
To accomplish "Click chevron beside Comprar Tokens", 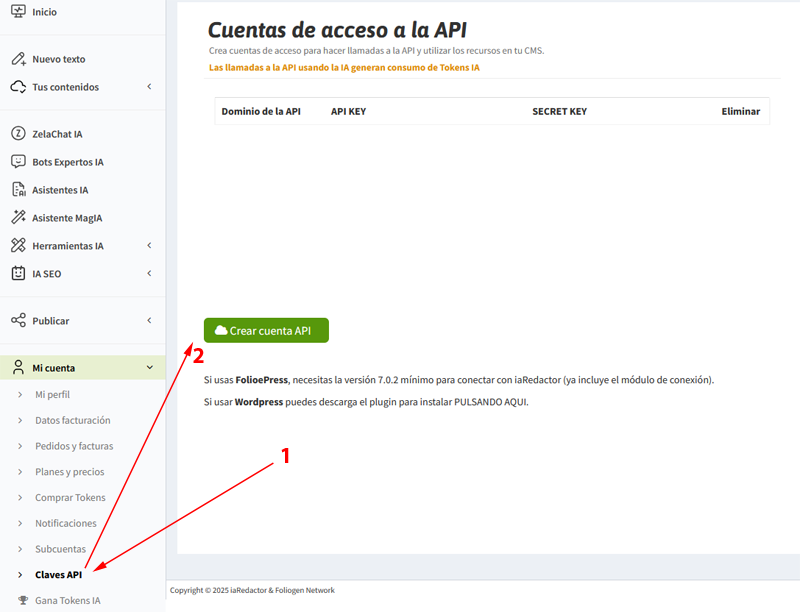I will [x=20, y=498].
